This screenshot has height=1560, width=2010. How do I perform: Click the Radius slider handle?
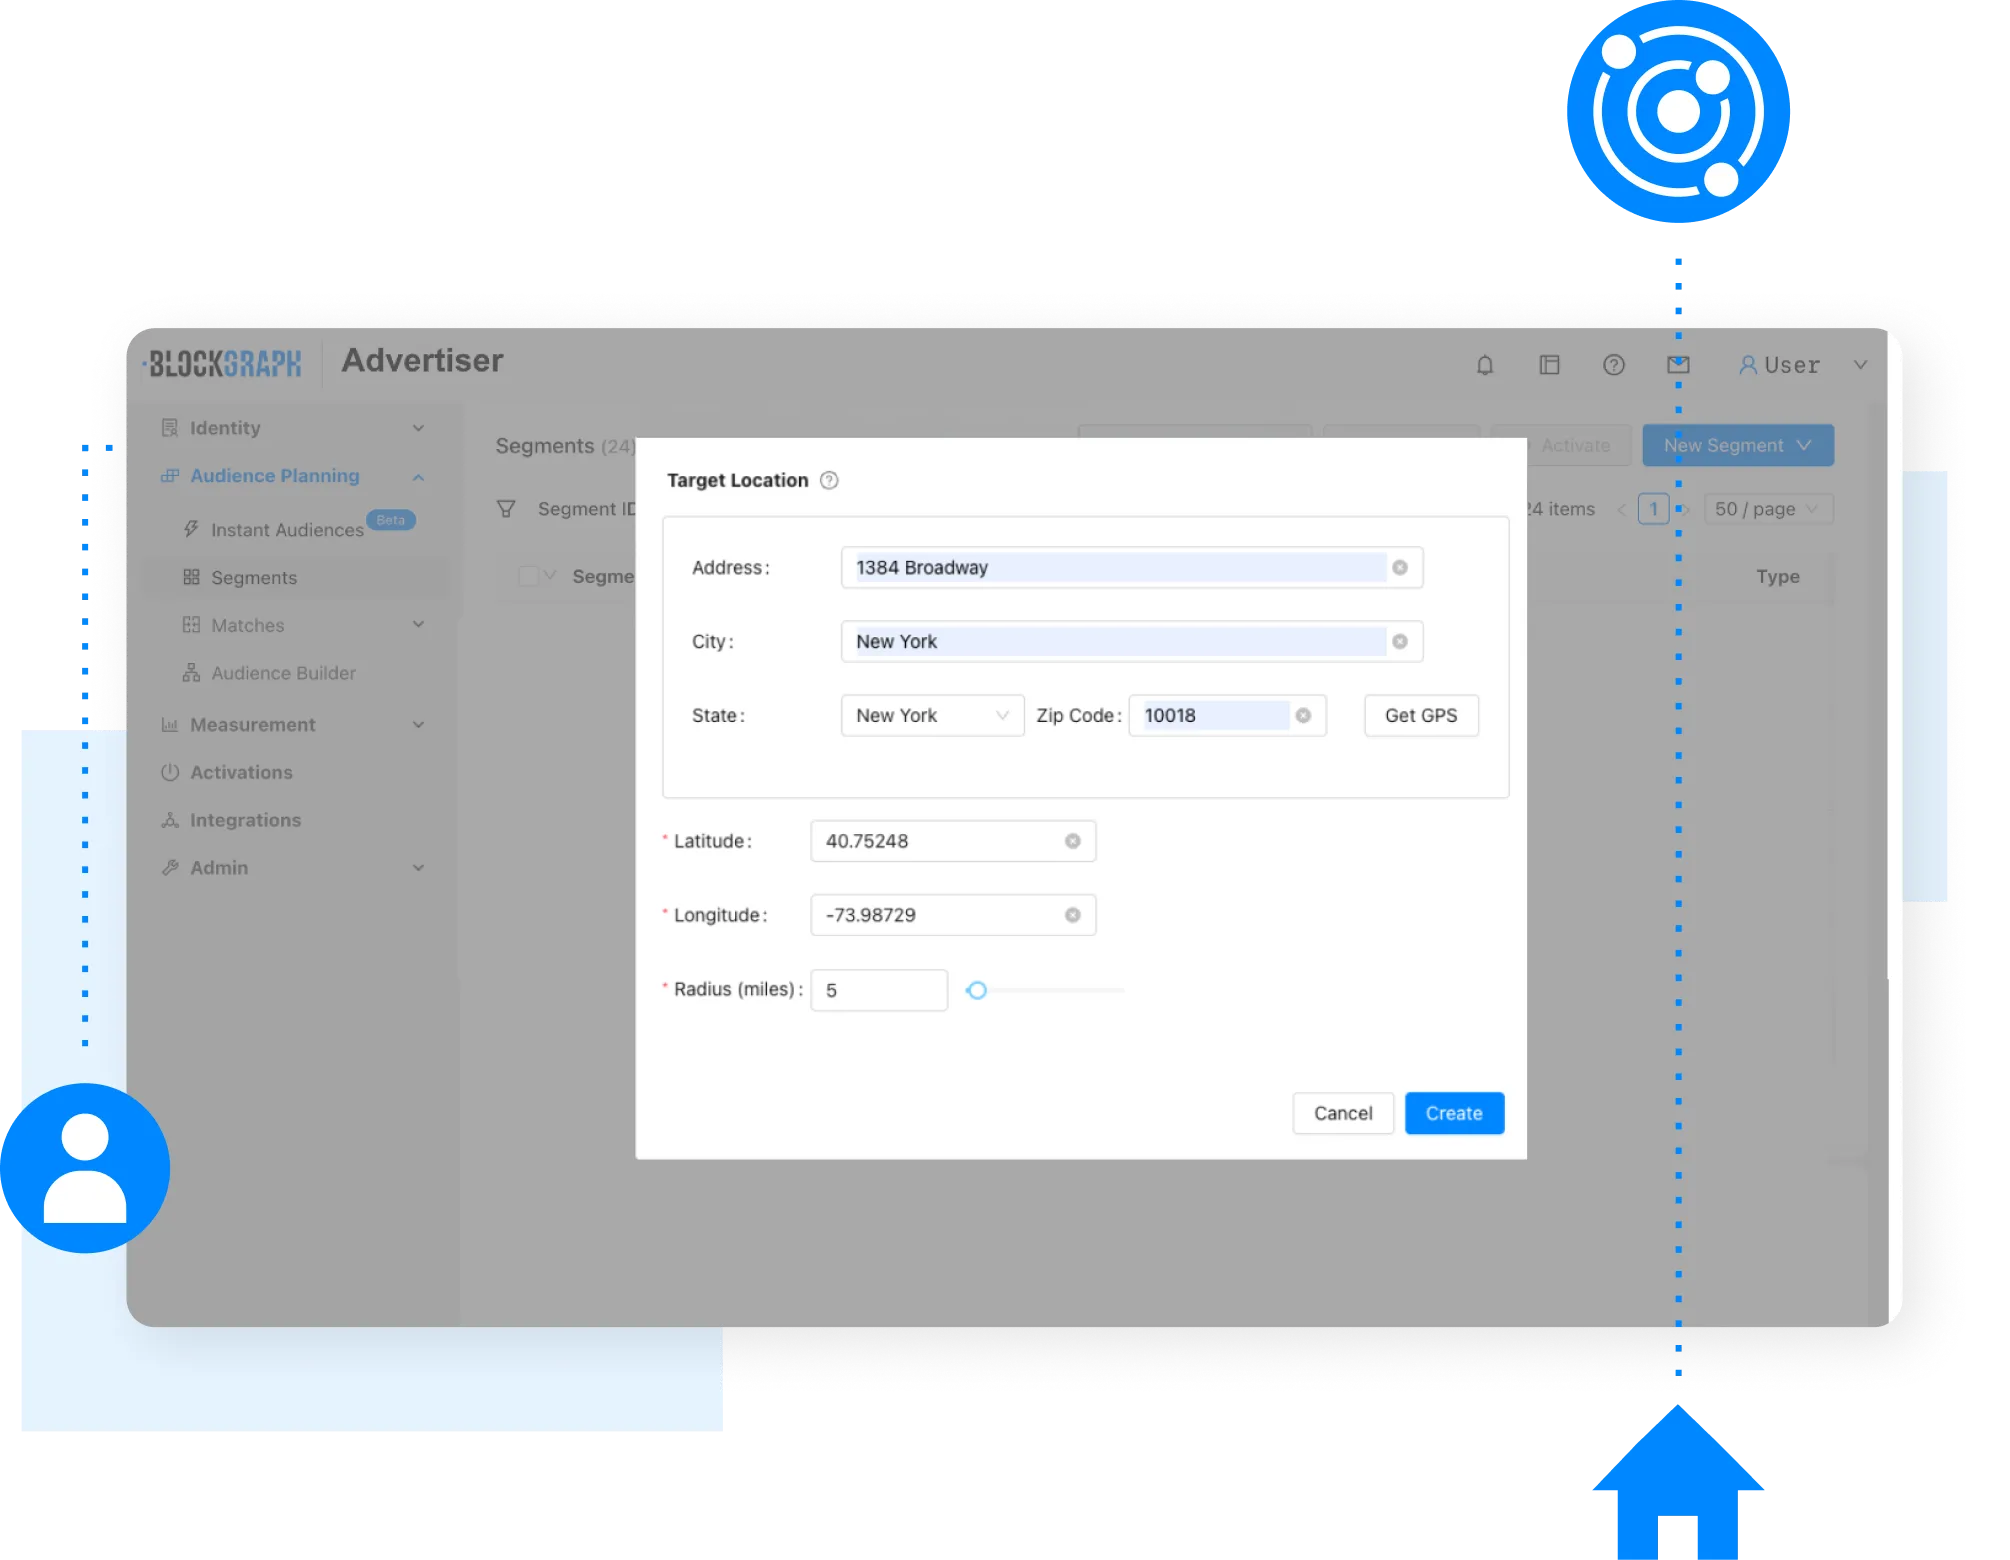point(977,990)
